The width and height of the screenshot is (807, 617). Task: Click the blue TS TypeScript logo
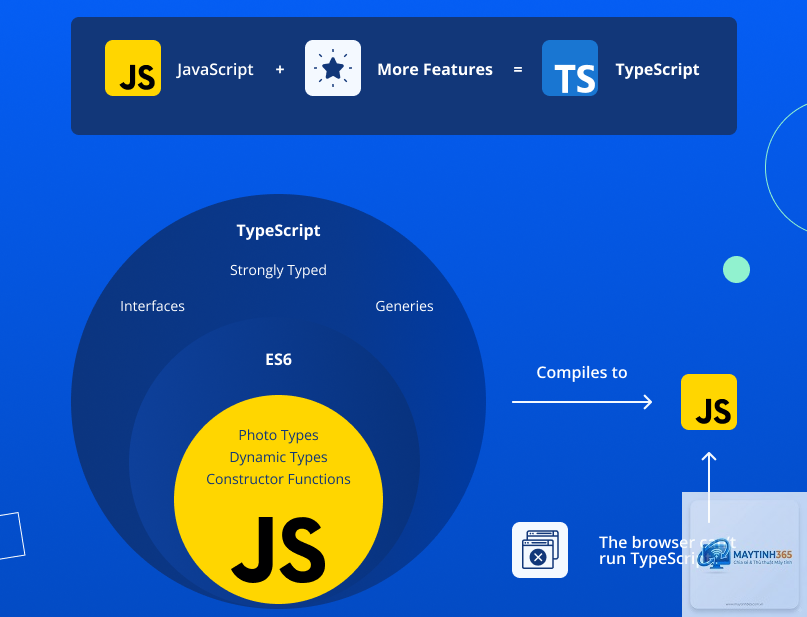[570, 68]
